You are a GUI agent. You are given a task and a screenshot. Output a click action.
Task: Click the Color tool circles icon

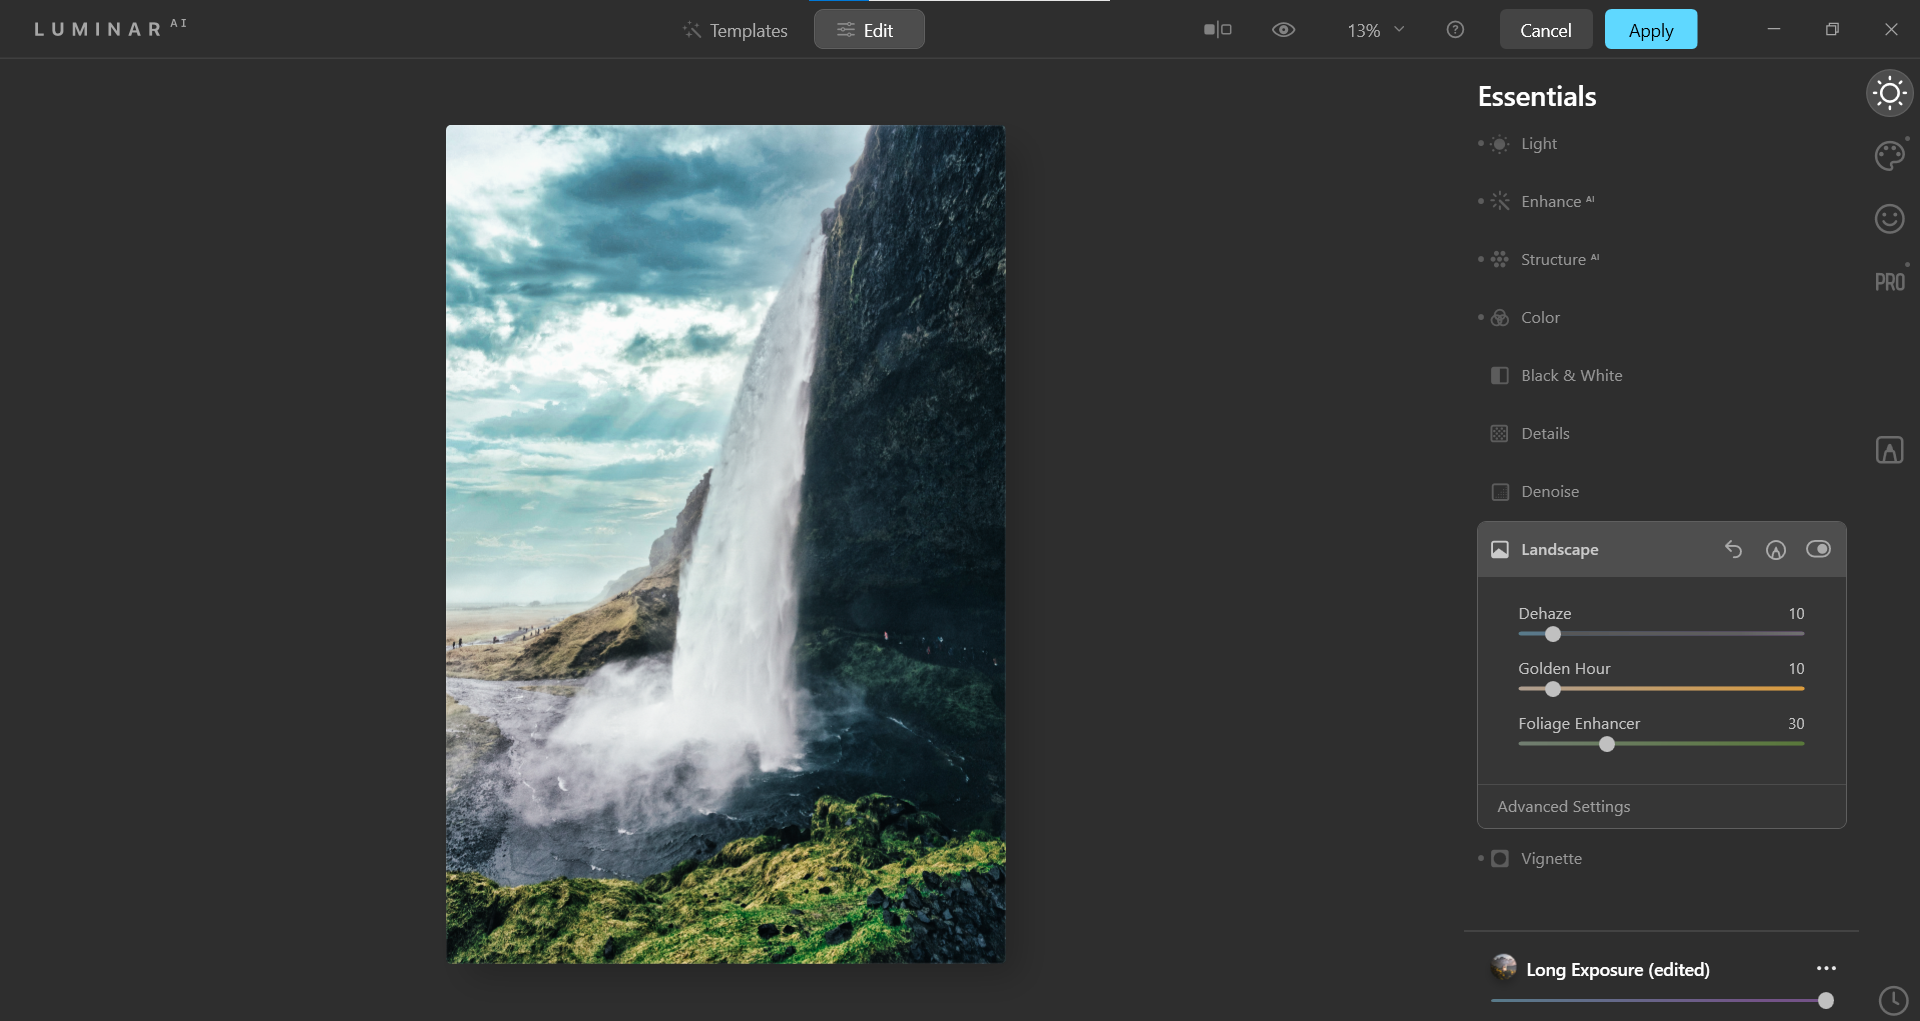[1499, 318]
